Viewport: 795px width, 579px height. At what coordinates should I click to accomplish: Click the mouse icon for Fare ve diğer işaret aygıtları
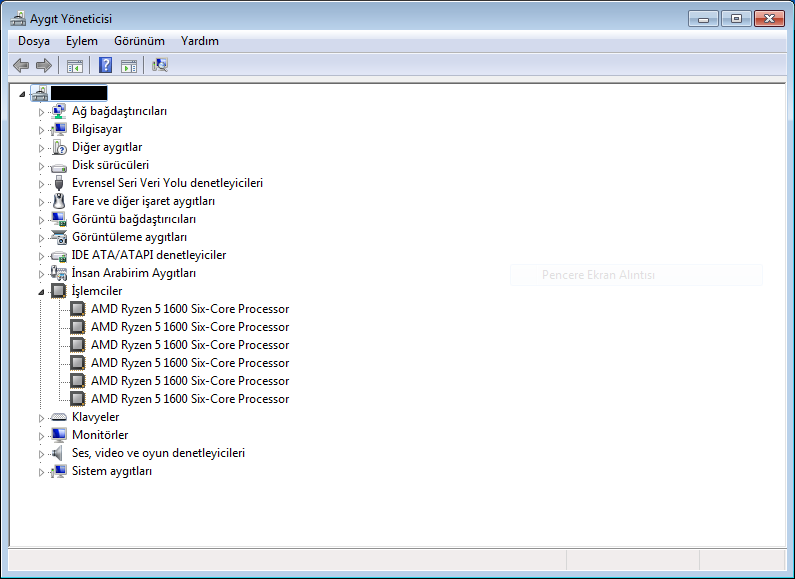pos(59,201)
